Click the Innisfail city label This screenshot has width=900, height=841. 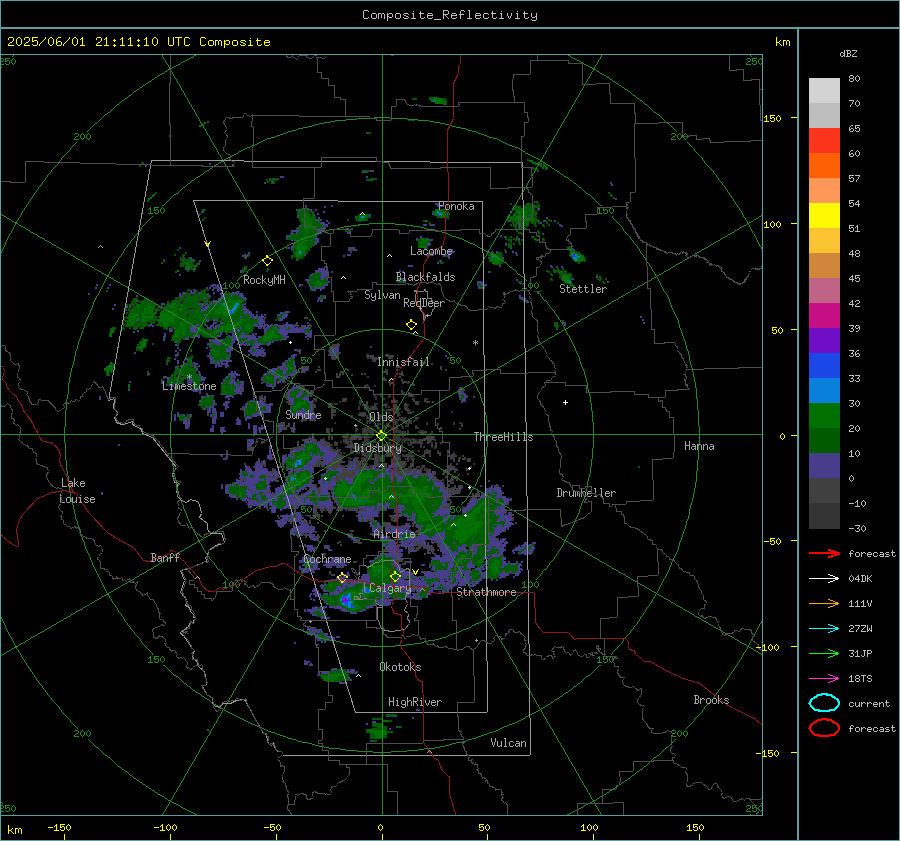tap(403, 362)
